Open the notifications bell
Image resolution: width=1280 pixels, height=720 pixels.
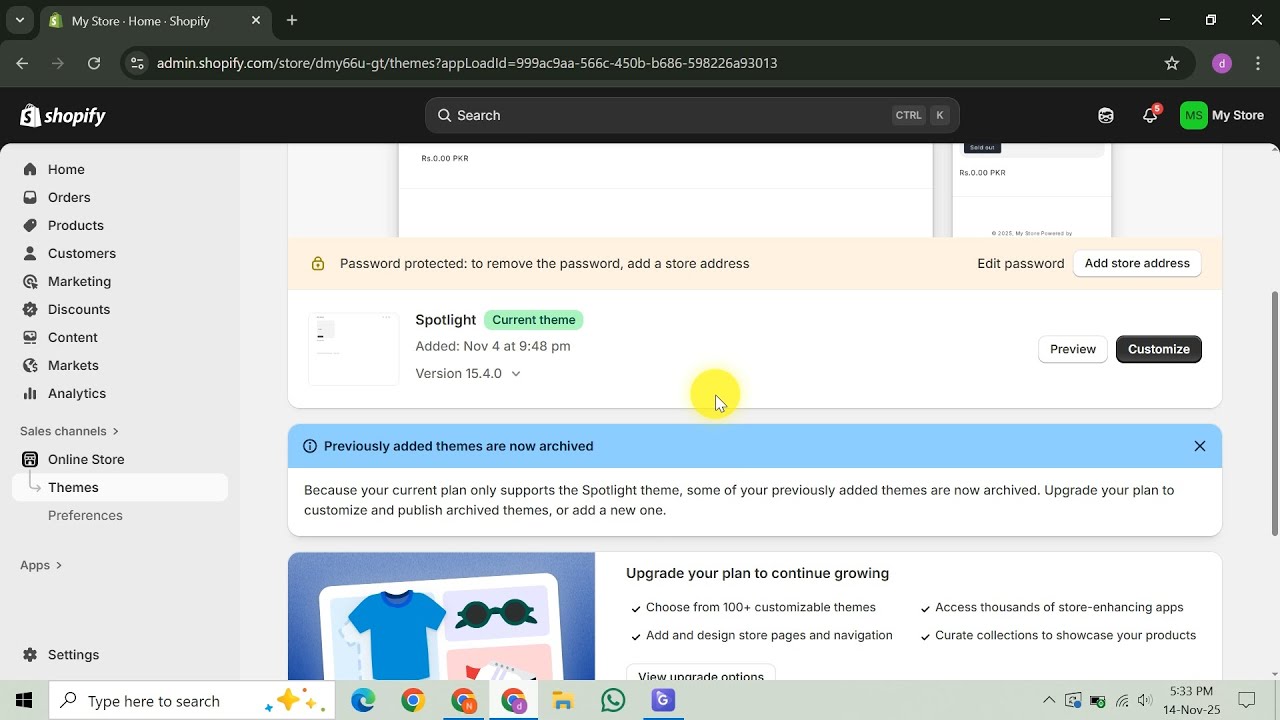click(x=1150, y=115)
